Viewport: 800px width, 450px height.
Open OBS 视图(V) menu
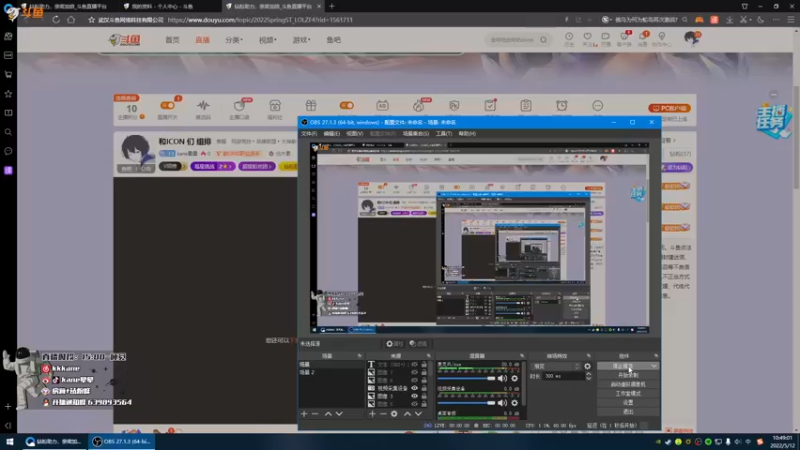[354, 134]
